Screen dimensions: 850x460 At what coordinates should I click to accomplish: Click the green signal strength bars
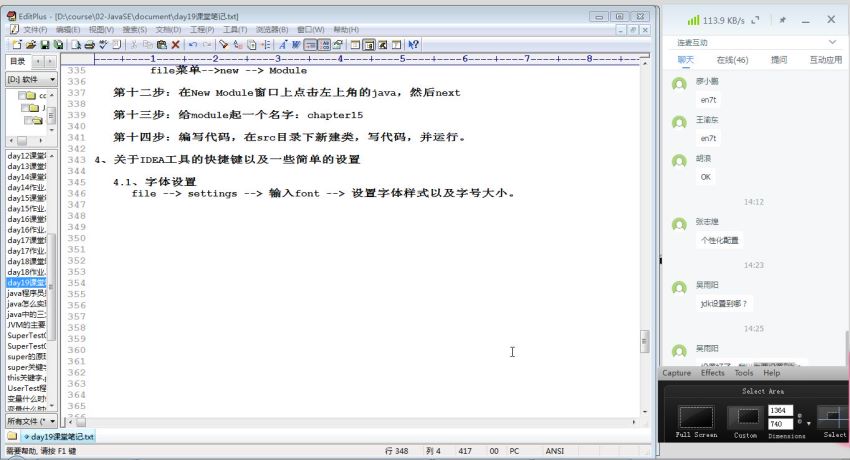tap(693, 20)
